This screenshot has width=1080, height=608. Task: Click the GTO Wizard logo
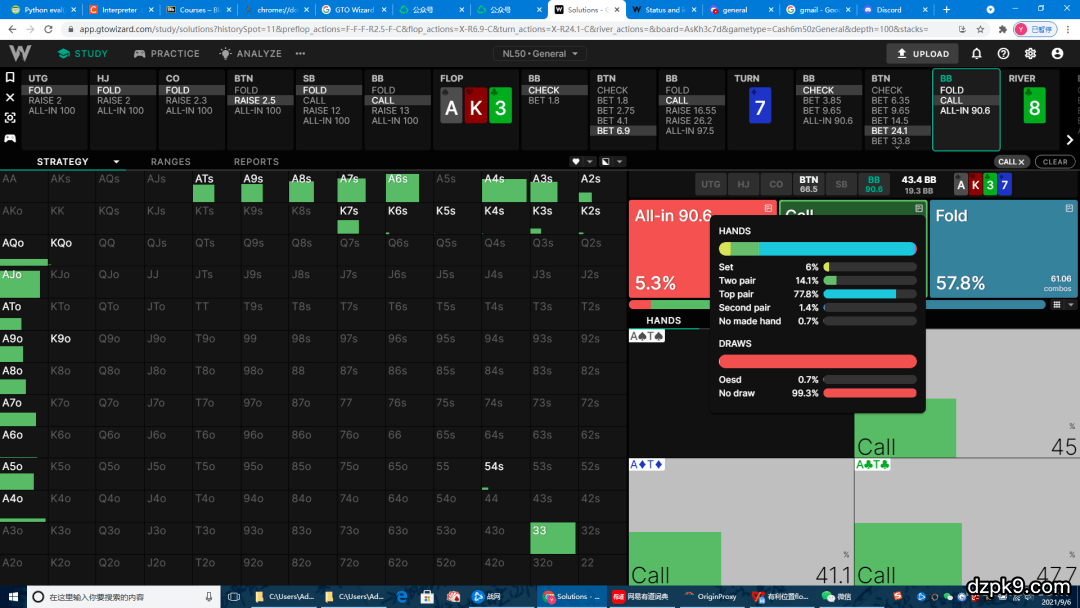(x=20, y=53)
